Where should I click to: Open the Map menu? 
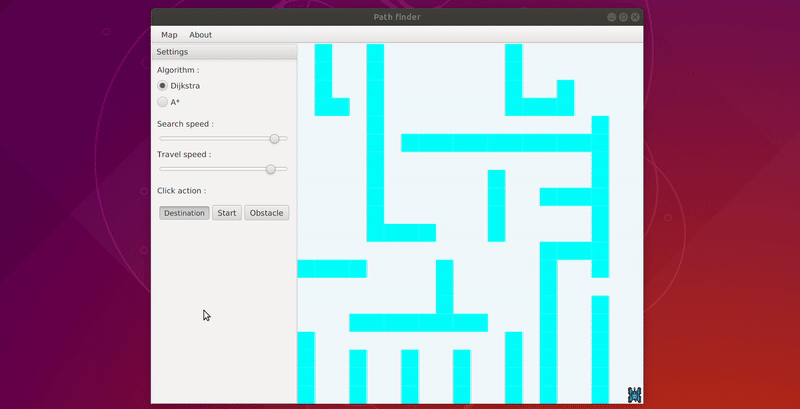pyautogui.click(x=169, y=35)
